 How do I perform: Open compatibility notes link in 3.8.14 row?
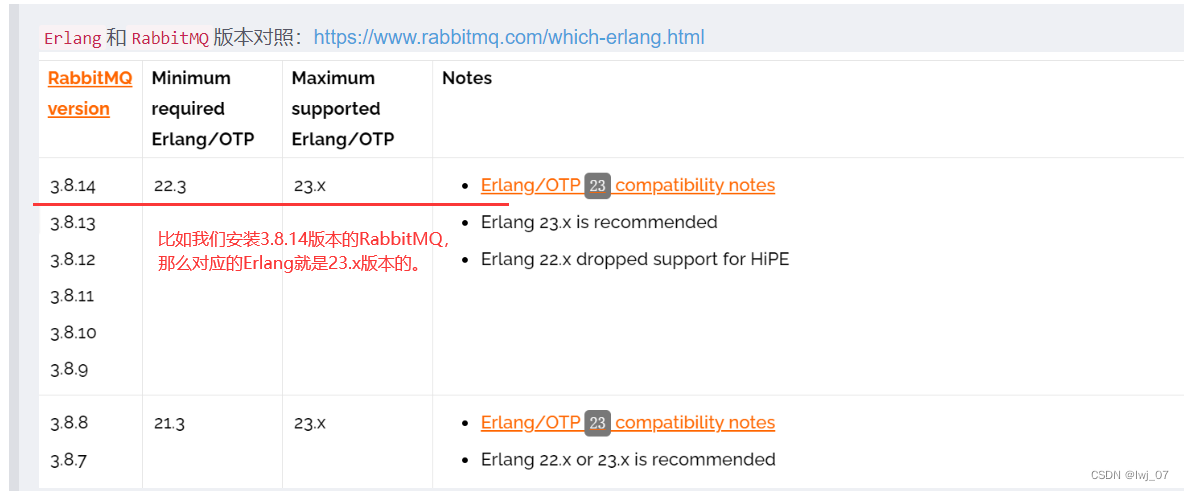click(x=627, y=185)
